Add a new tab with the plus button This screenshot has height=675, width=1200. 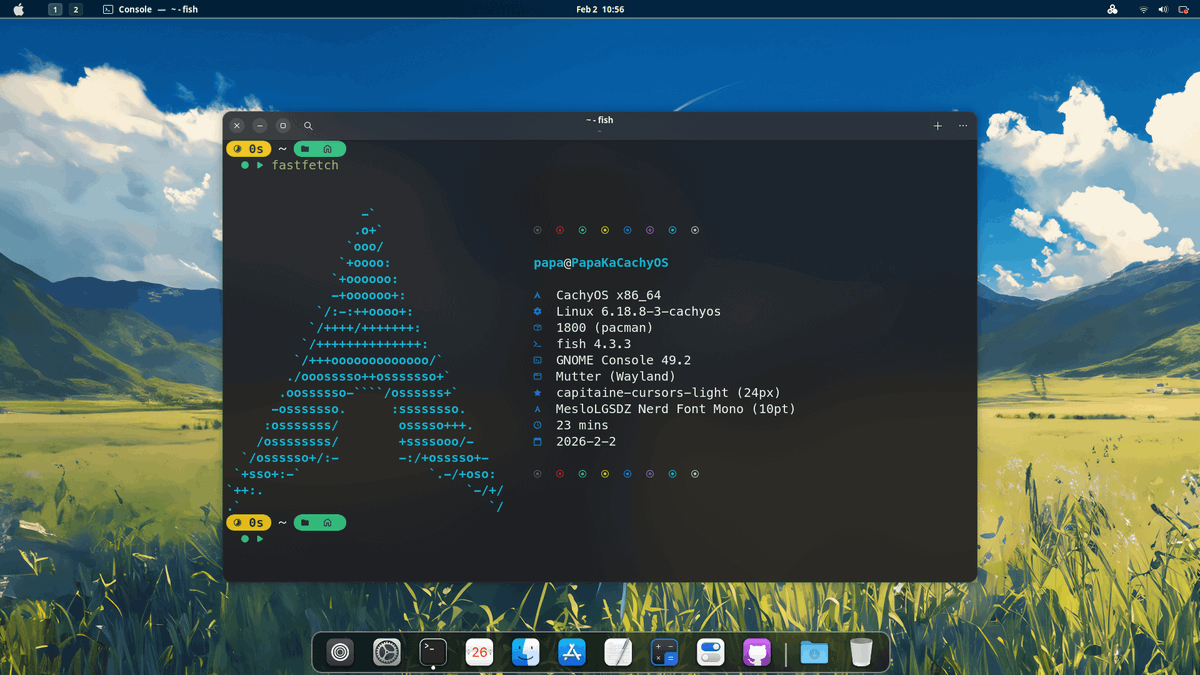pos(937,126)
